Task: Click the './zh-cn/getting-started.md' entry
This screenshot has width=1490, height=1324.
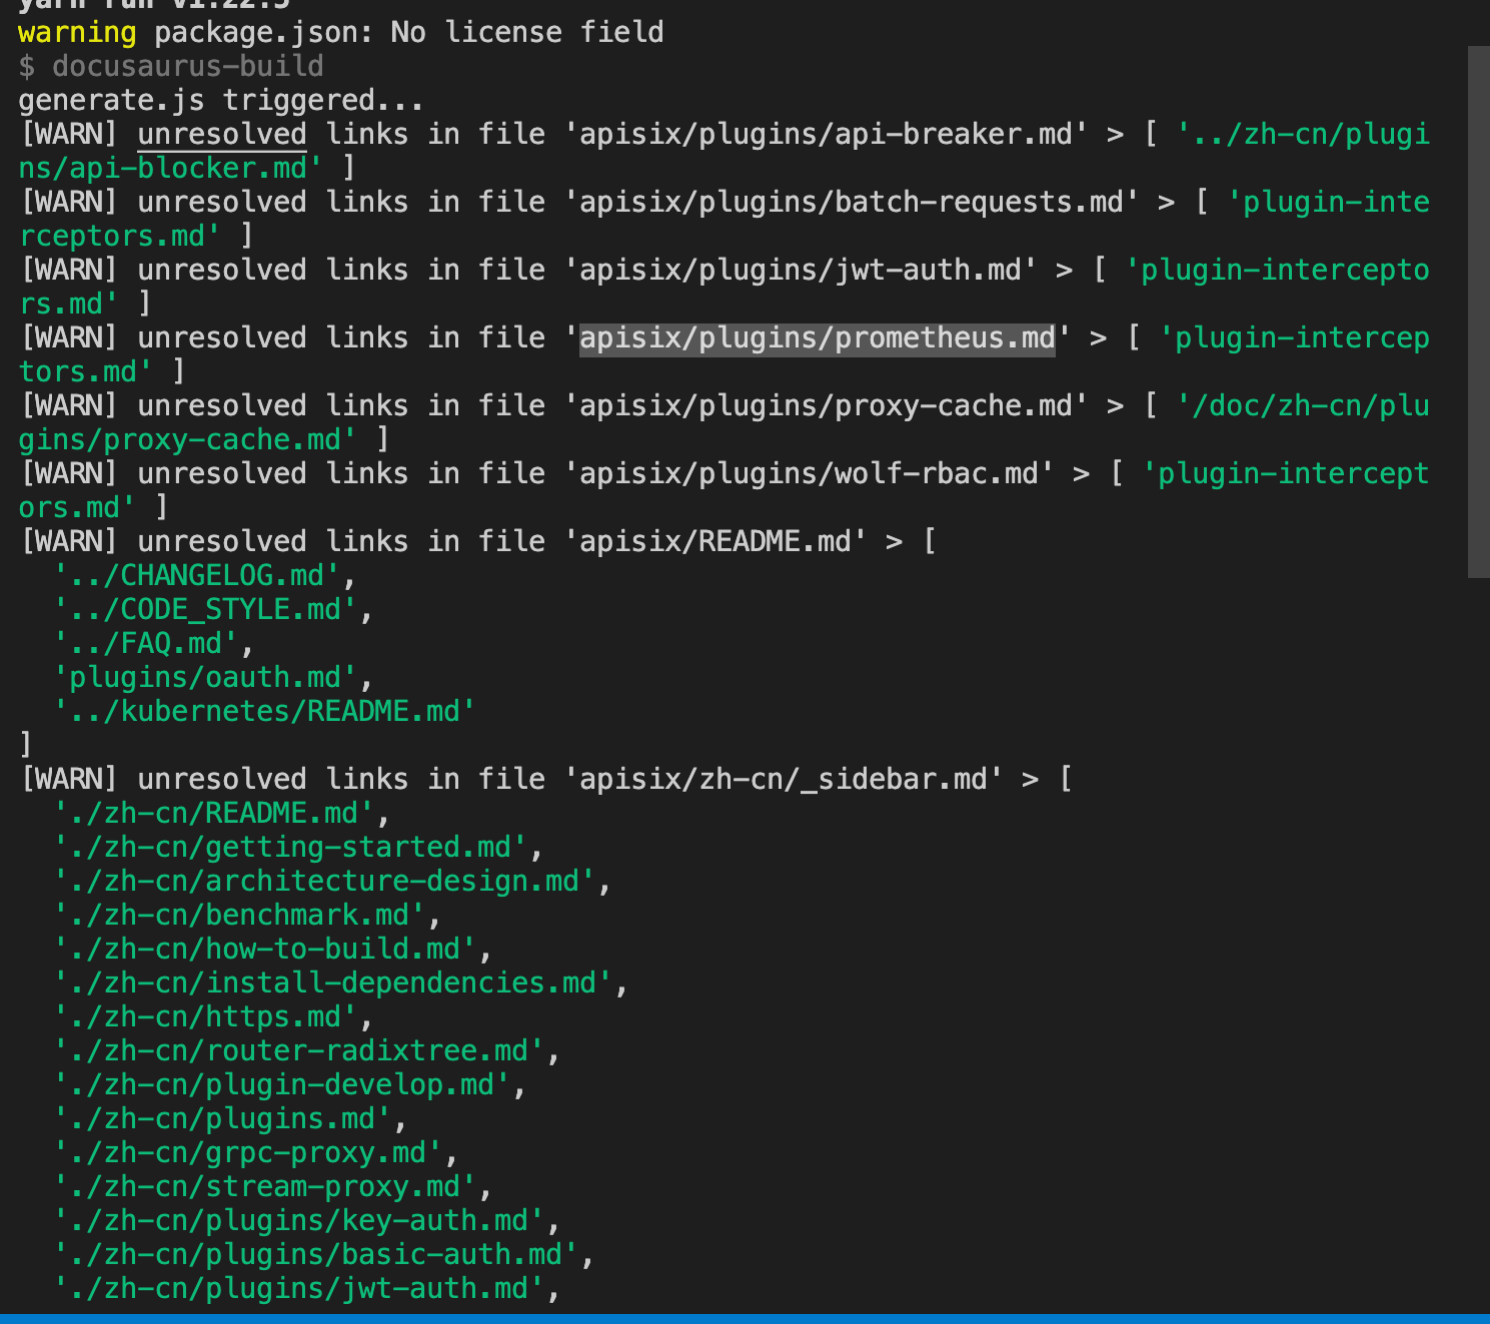Action: click(x=290, y=847)
